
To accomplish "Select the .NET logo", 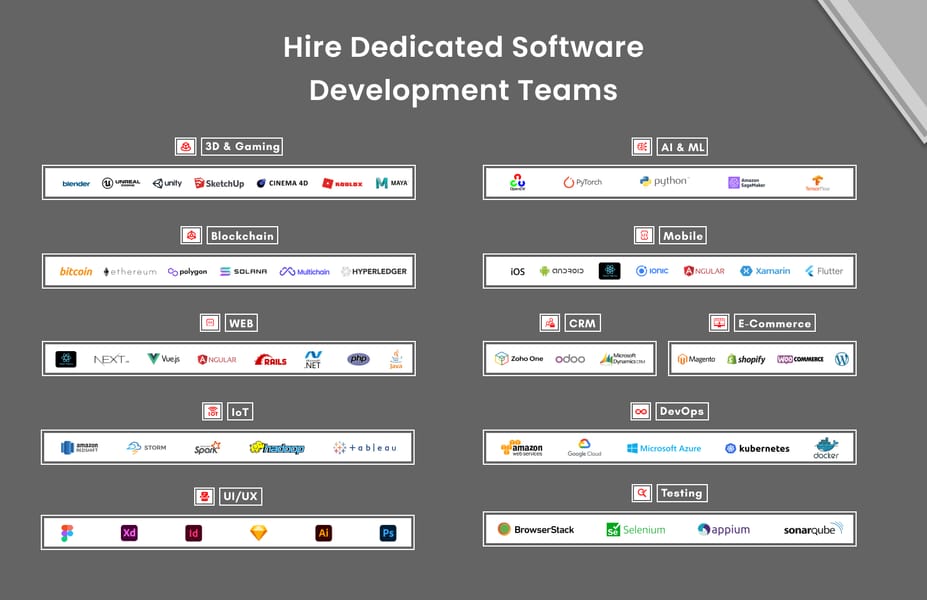I will [313, 359].
